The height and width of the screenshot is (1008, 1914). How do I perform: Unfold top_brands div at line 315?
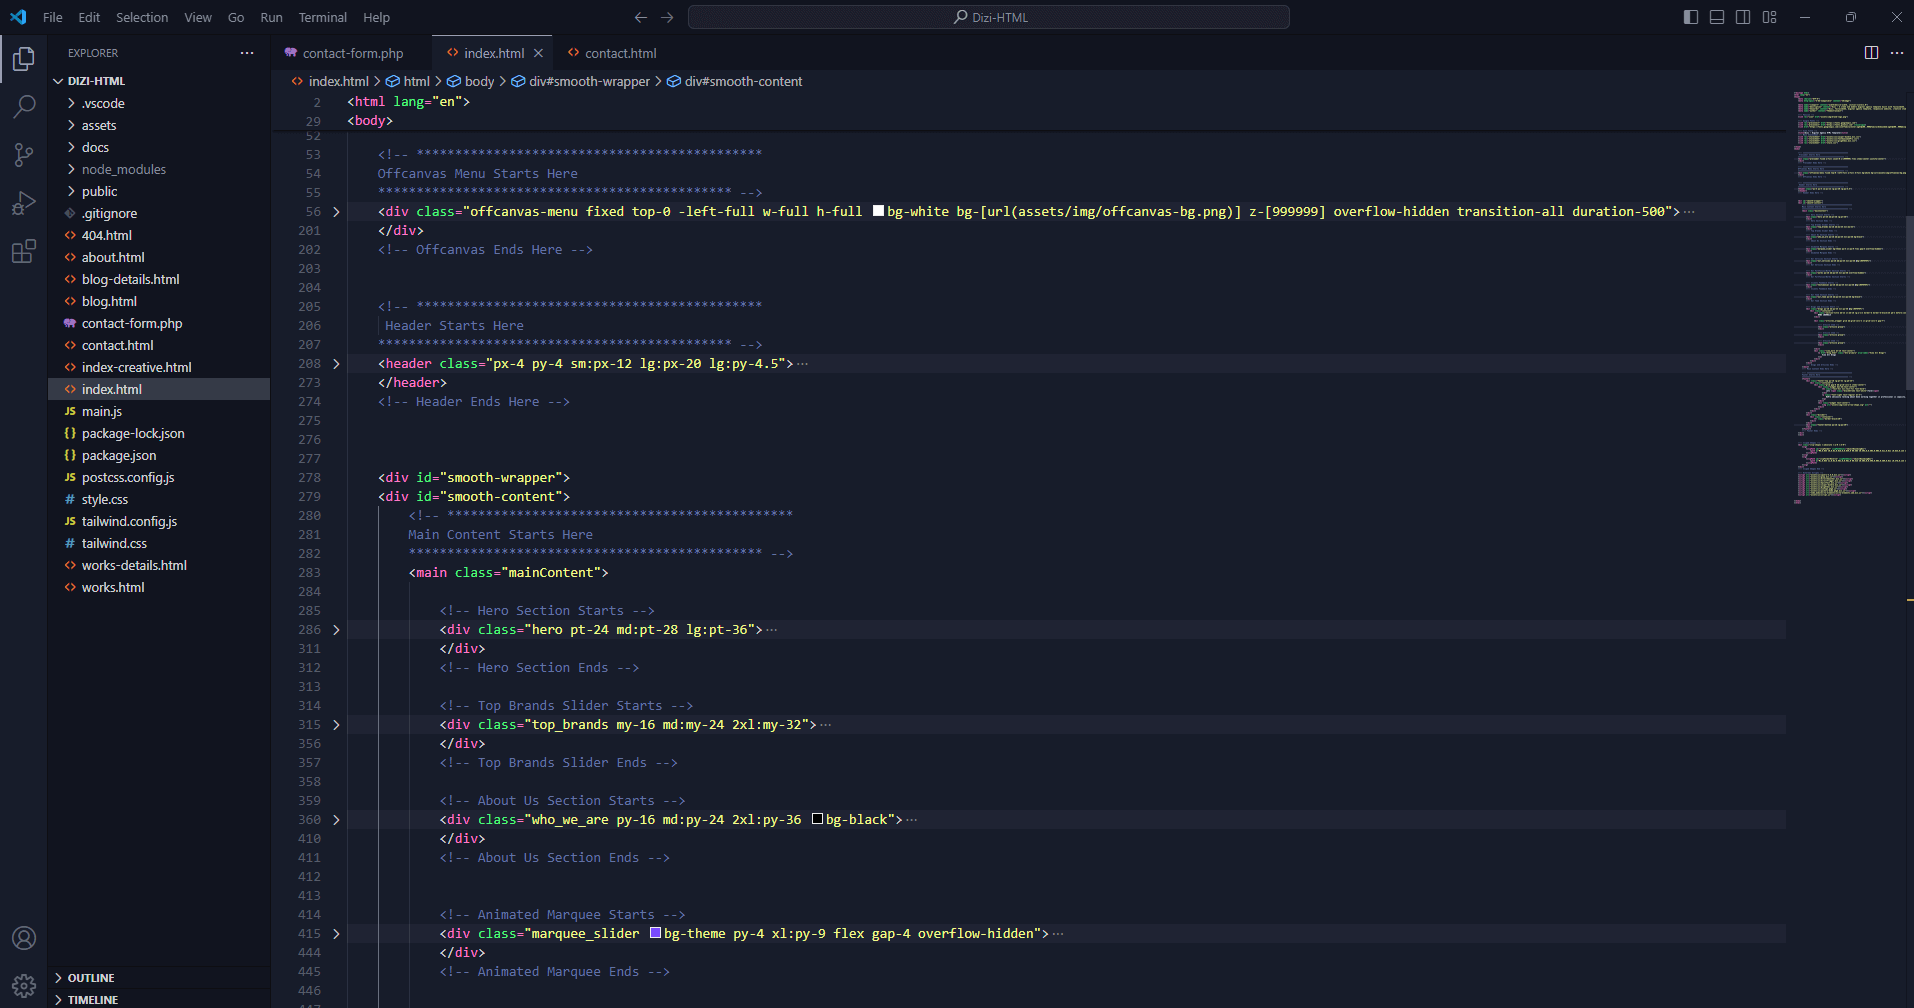[x=336, y=725]
